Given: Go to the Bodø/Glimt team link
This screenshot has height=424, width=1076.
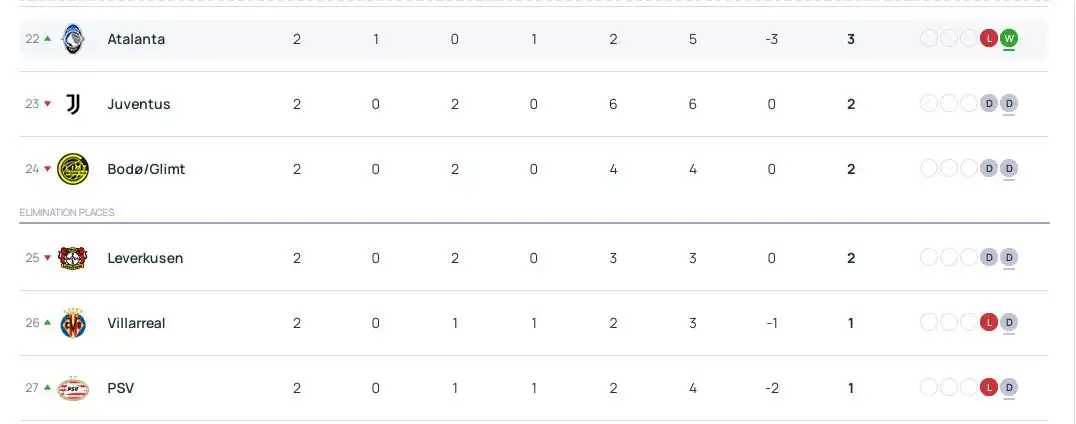Looking at the screenshot, I should tap(146, 169).
